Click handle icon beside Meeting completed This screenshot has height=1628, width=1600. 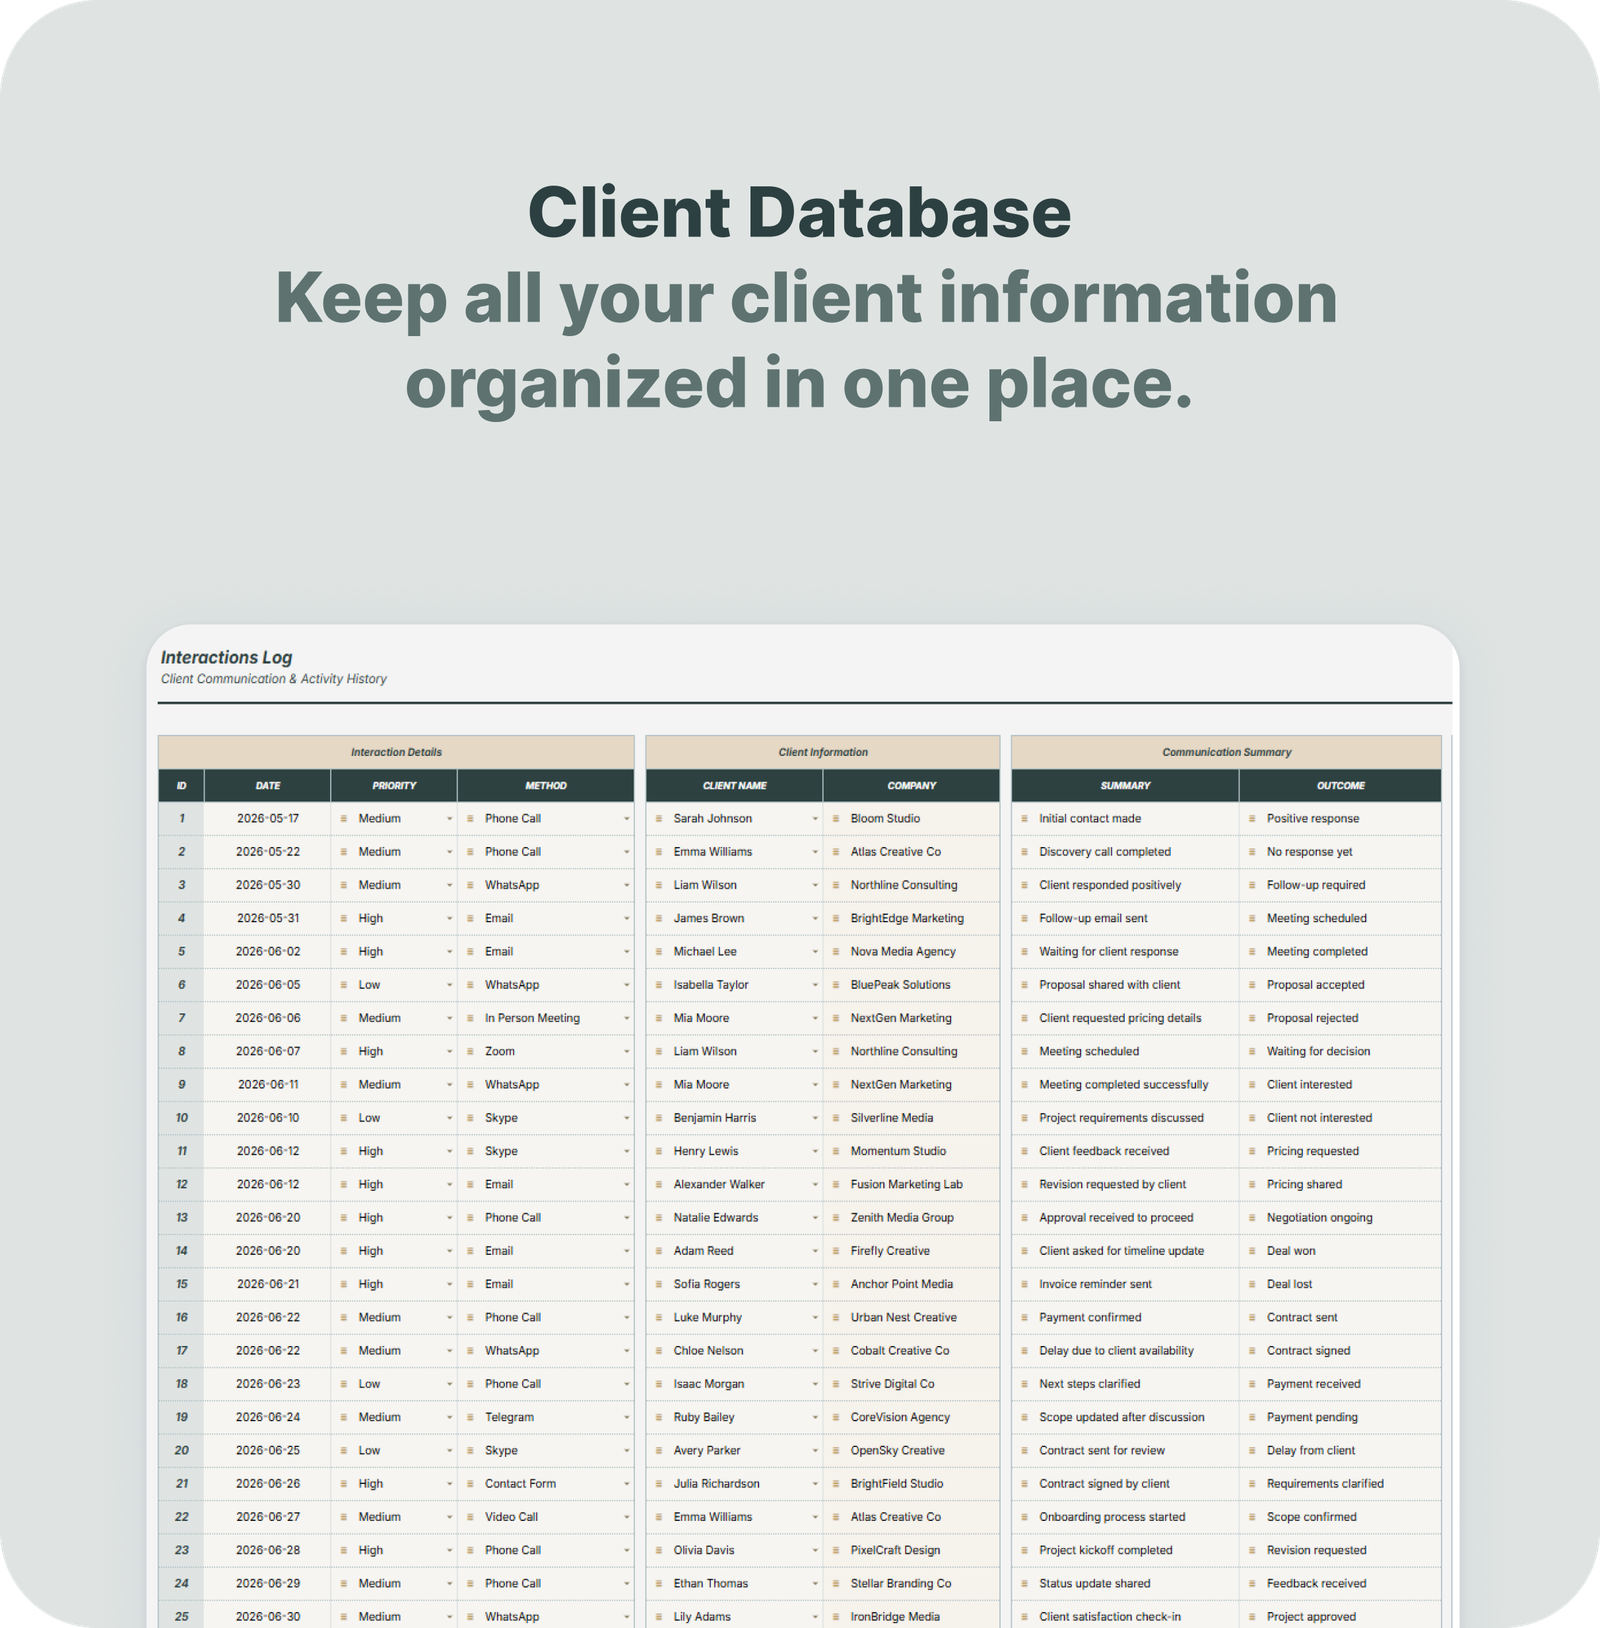coord(1252,952)
